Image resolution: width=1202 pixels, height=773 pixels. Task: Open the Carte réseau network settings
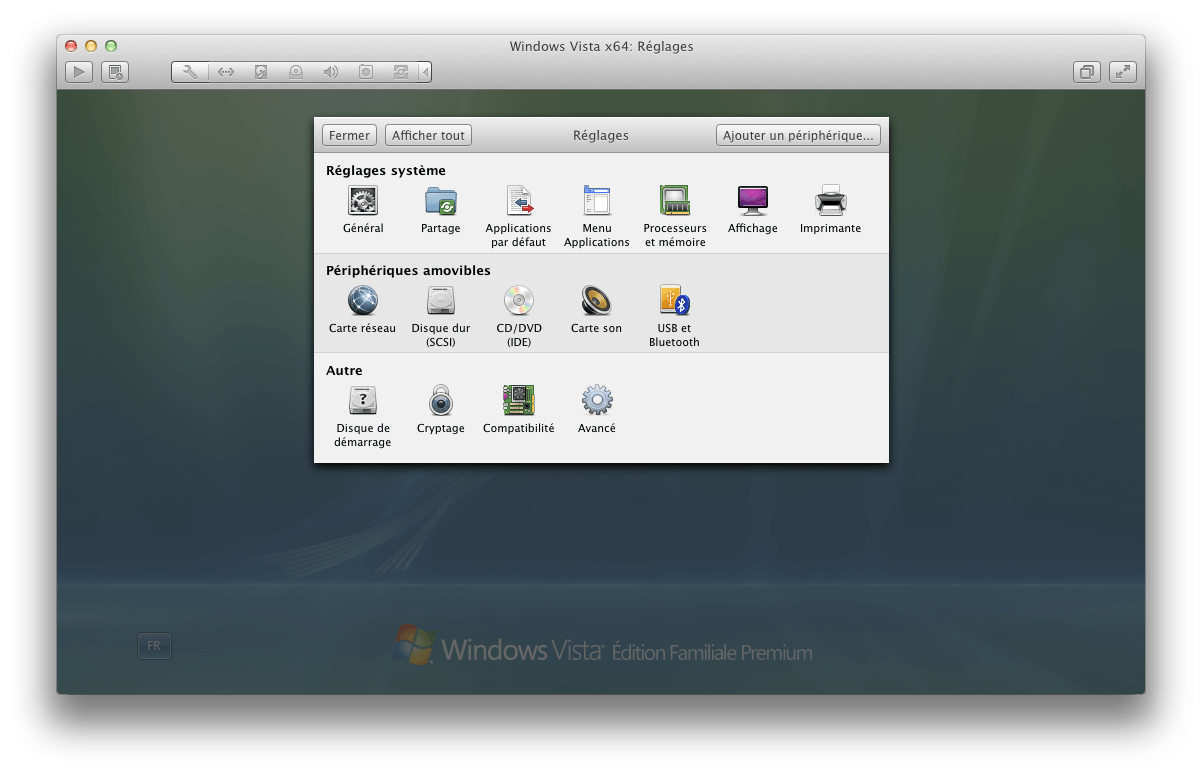pyautogui.click(x=362, y=310)
